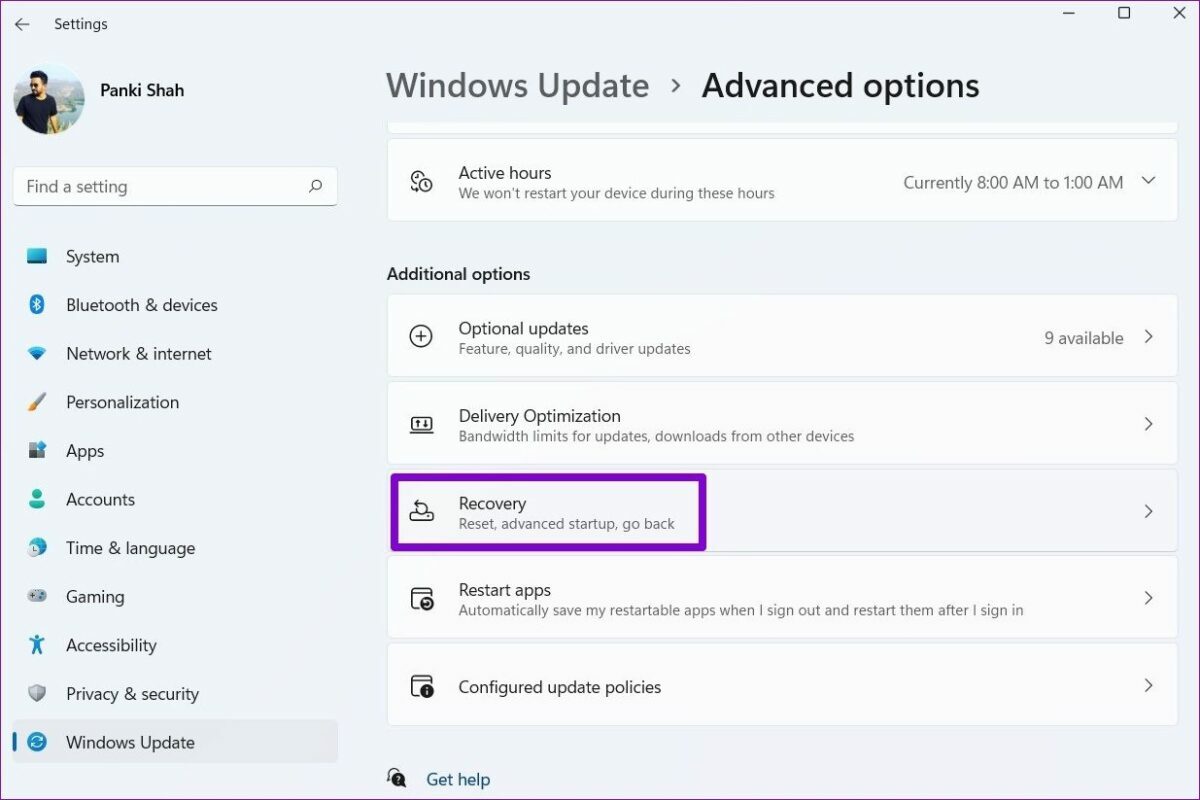Open the Apps settings section

tap(85, 451)
